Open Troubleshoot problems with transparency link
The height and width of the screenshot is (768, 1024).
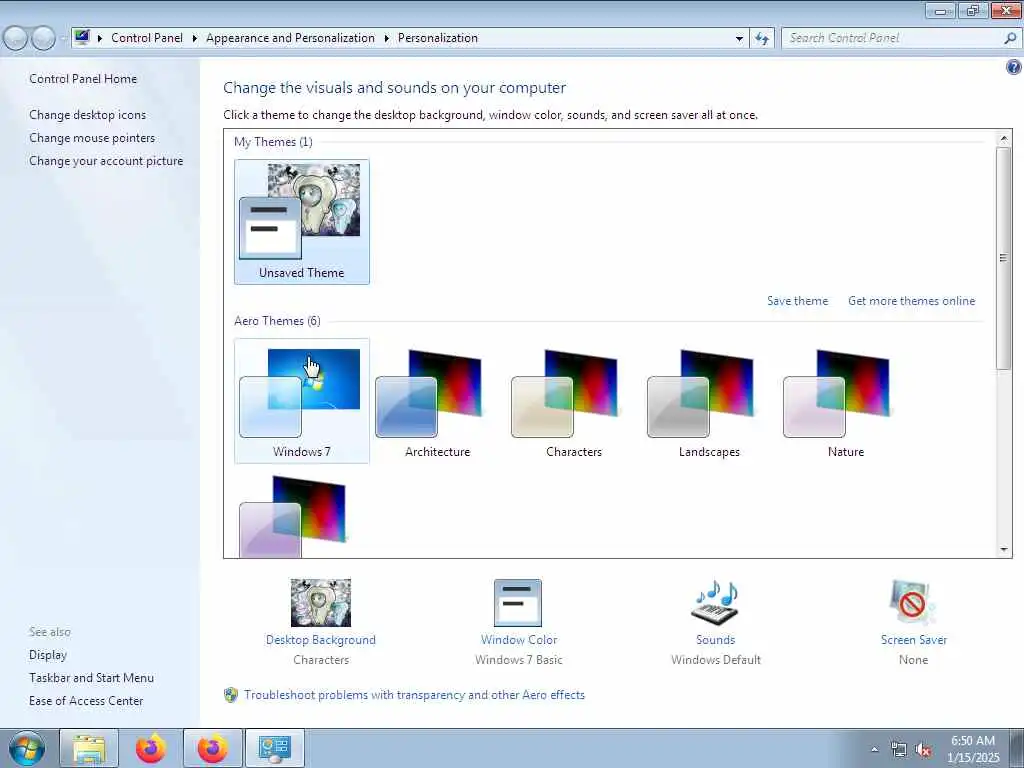tap(414, 695)
